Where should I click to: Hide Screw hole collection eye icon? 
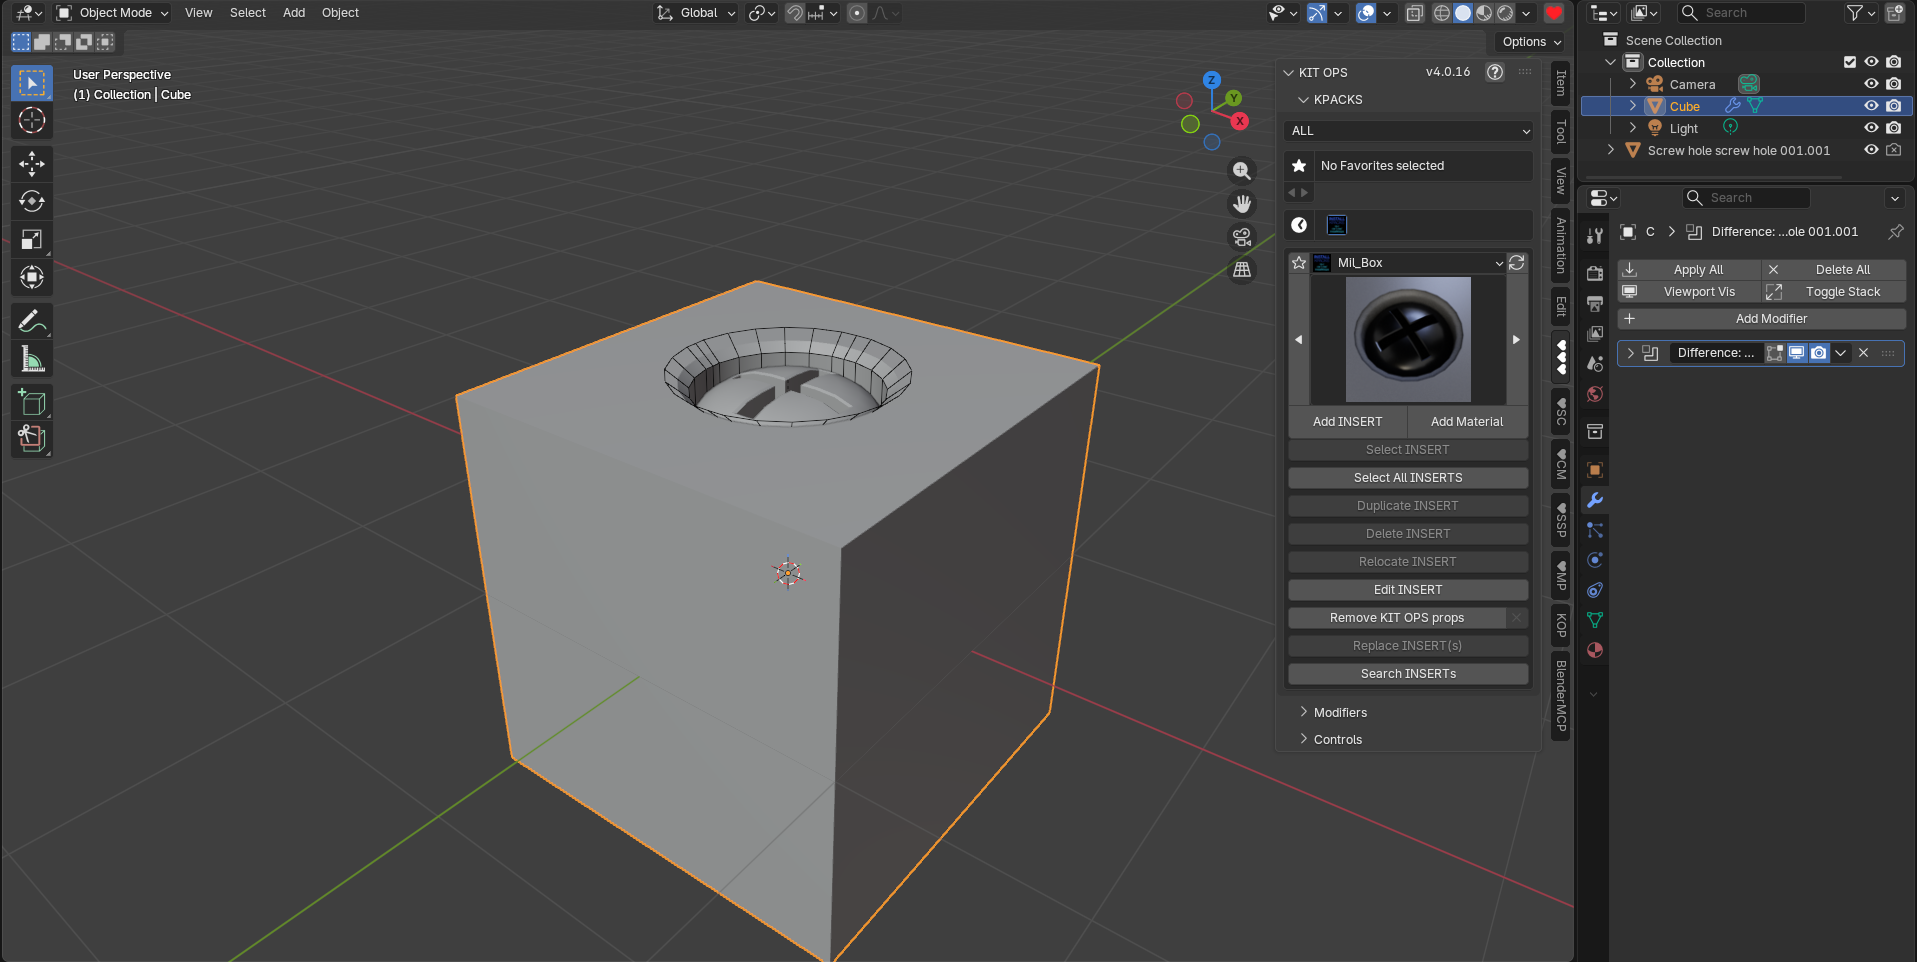click(1871, 150)
